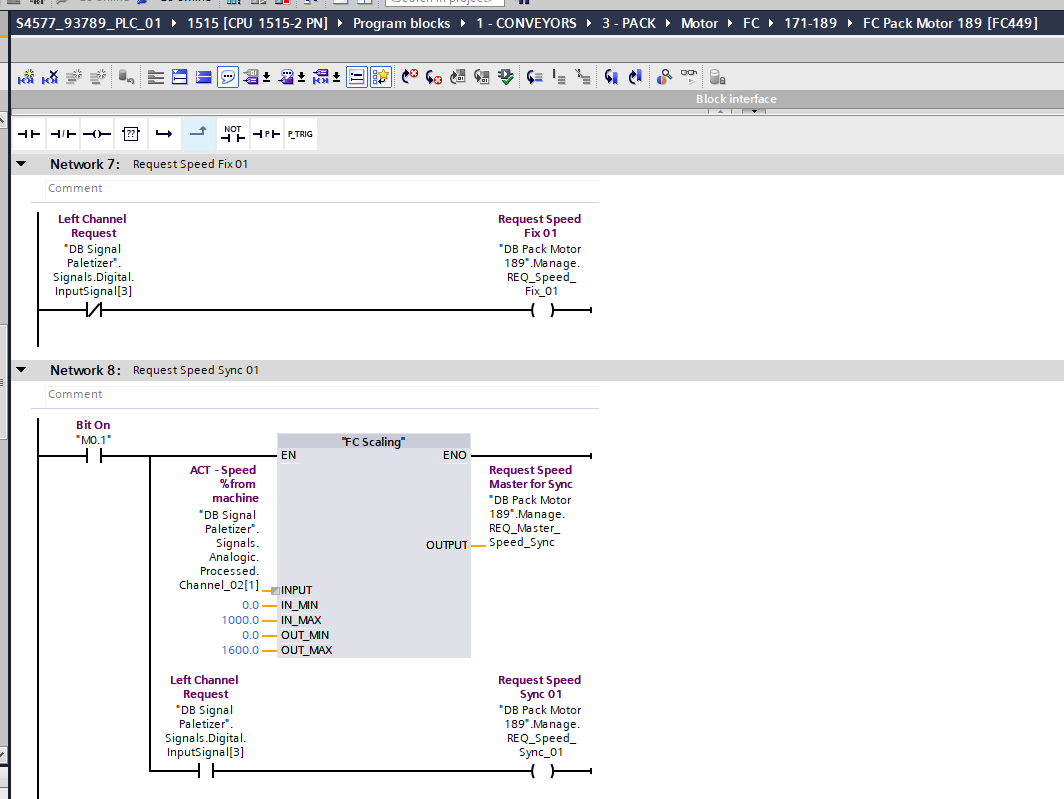
Task: Click the reset start values database icon
Action: [126, 77]
